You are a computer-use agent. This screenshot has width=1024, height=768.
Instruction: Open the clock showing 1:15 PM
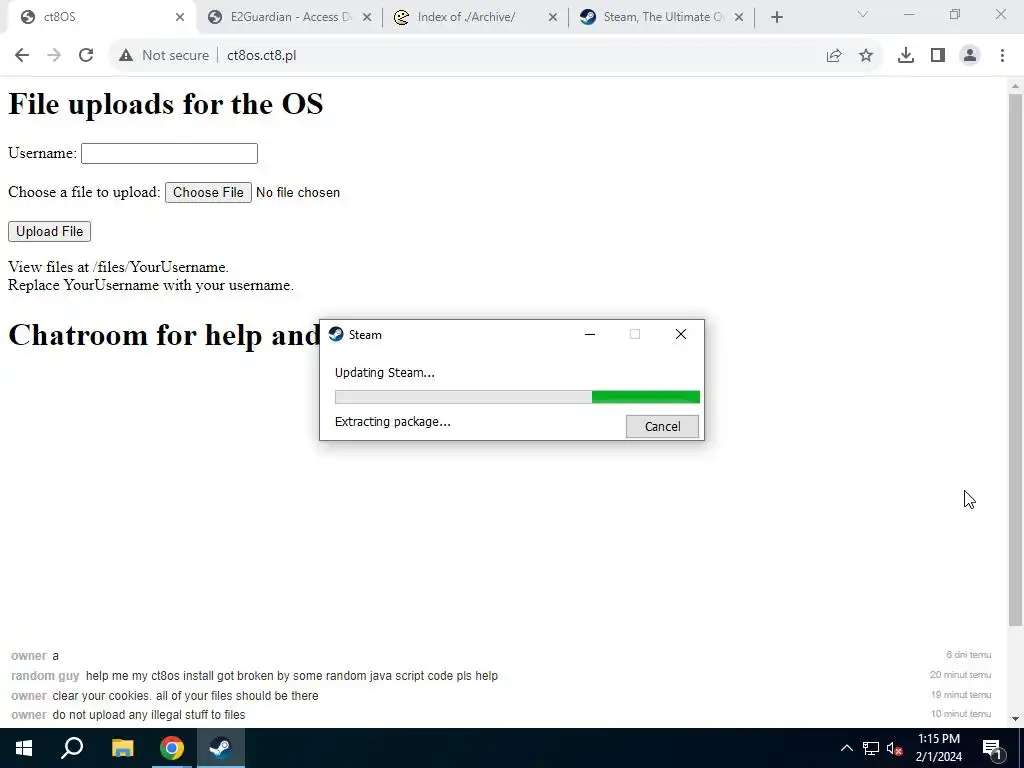[x=938, y=748]
